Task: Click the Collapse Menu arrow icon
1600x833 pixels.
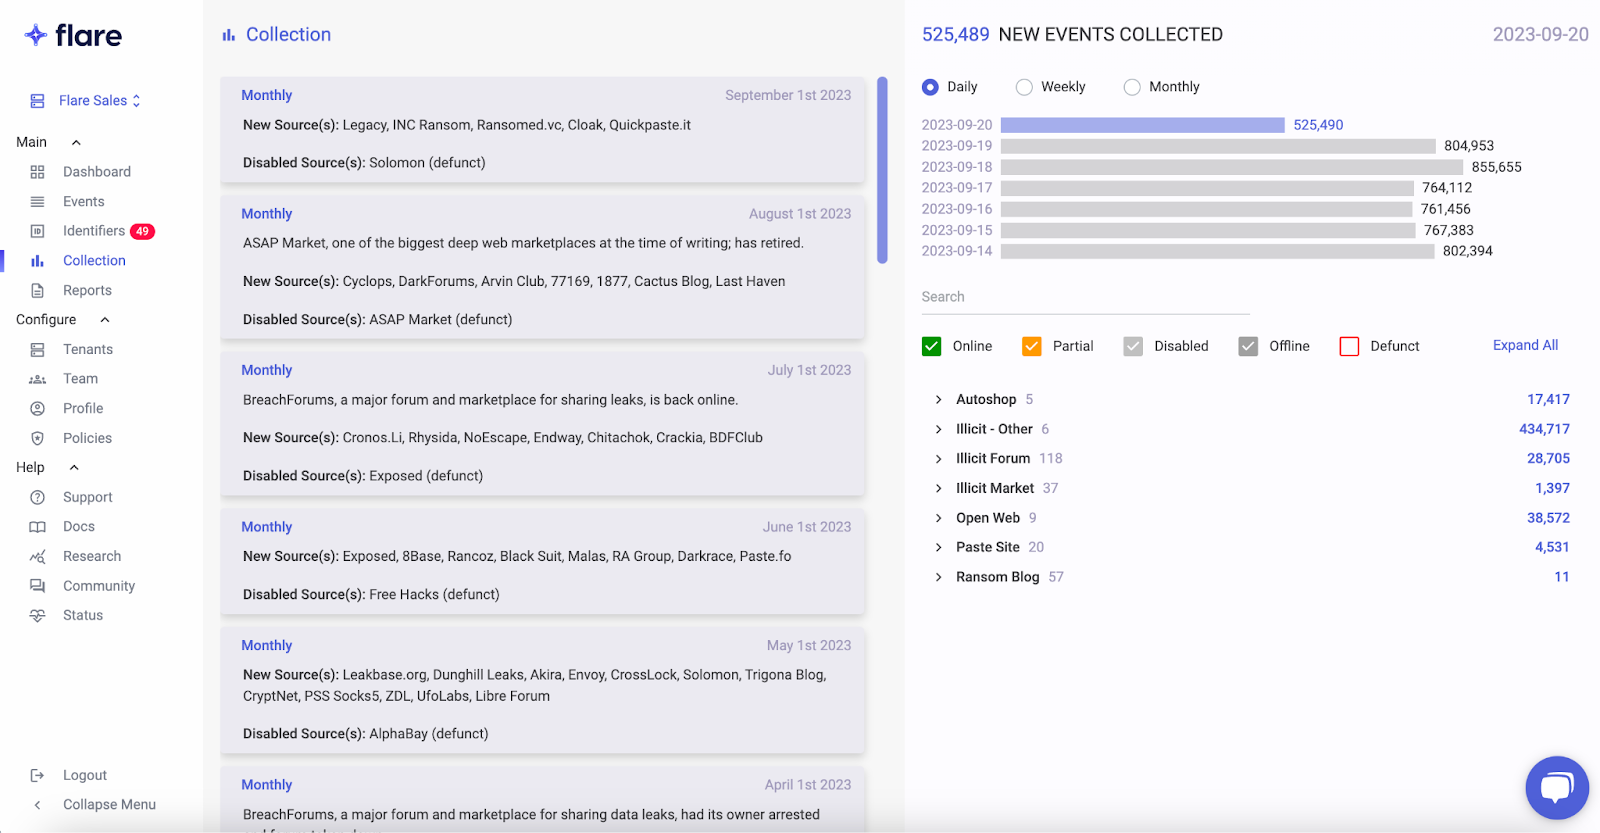Action: [x=37, y=805]
